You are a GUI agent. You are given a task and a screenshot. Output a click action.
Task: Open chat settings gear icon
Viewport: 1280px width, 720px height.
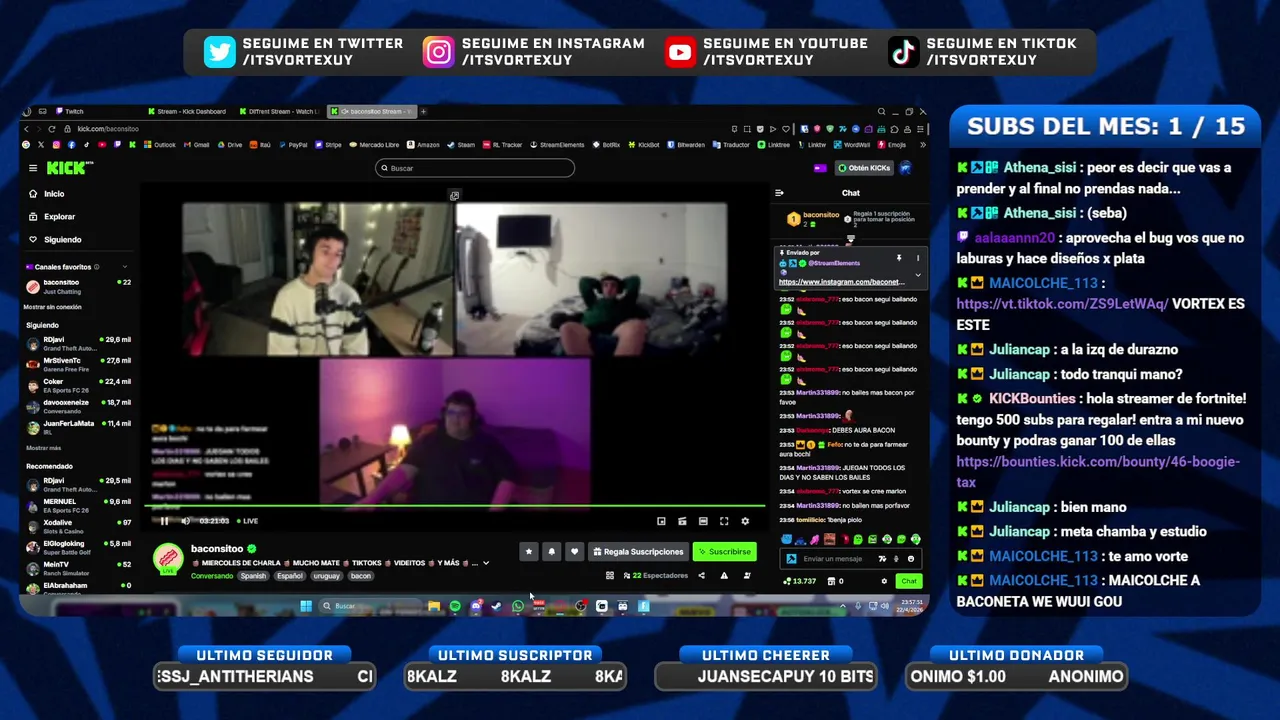click(x=884, y=581)
